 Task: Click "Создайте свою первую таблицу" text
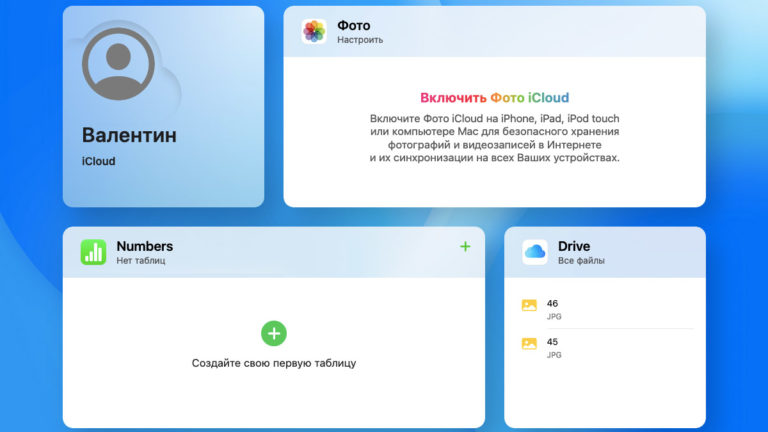(274, 363)
